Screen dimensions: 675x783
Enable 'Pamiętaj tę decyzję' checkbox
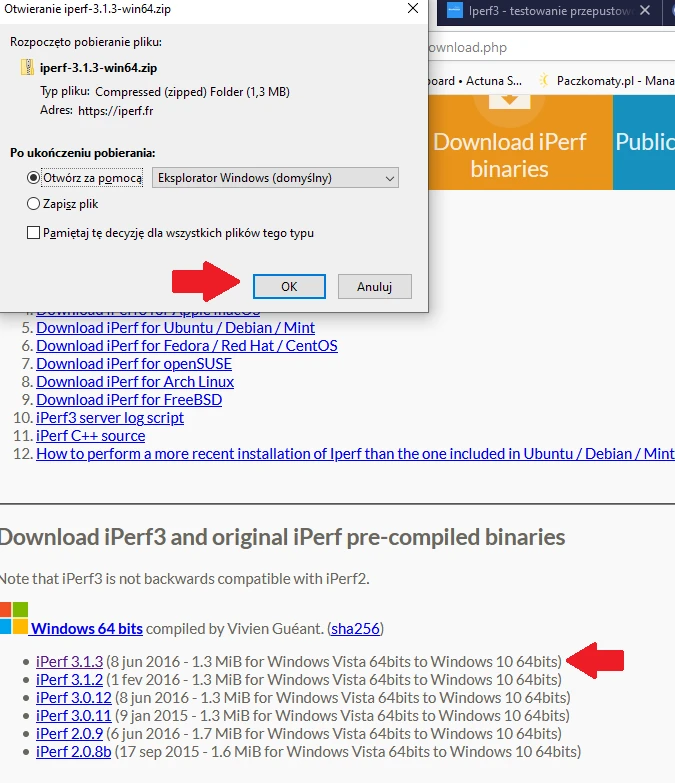(x=33, y=233)
